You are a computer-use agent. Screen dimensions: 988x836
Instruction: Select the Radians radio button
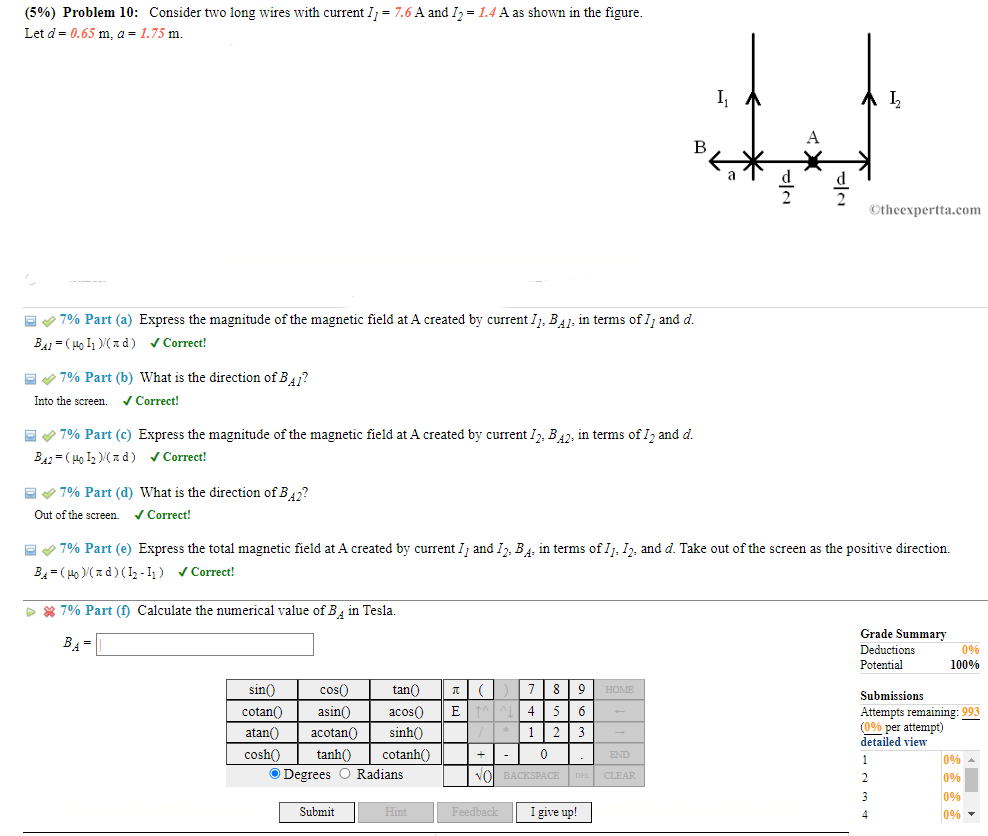coord(343,775)
